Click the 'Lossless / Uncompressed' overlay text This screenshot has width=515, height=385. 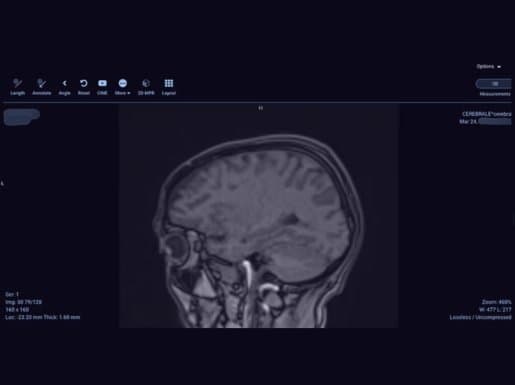click(x=480, y=317)
